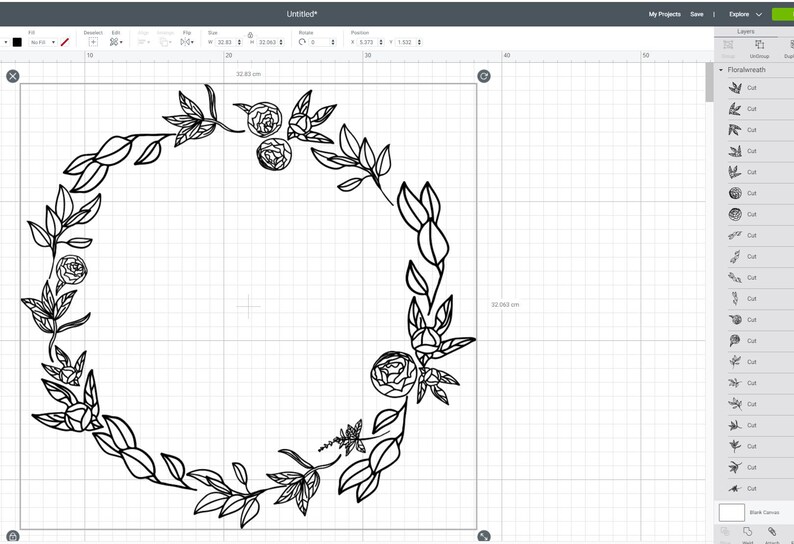Click the height H size field
Screen dimensions: 794x544
pyautogui.click(x=267, y=42)
